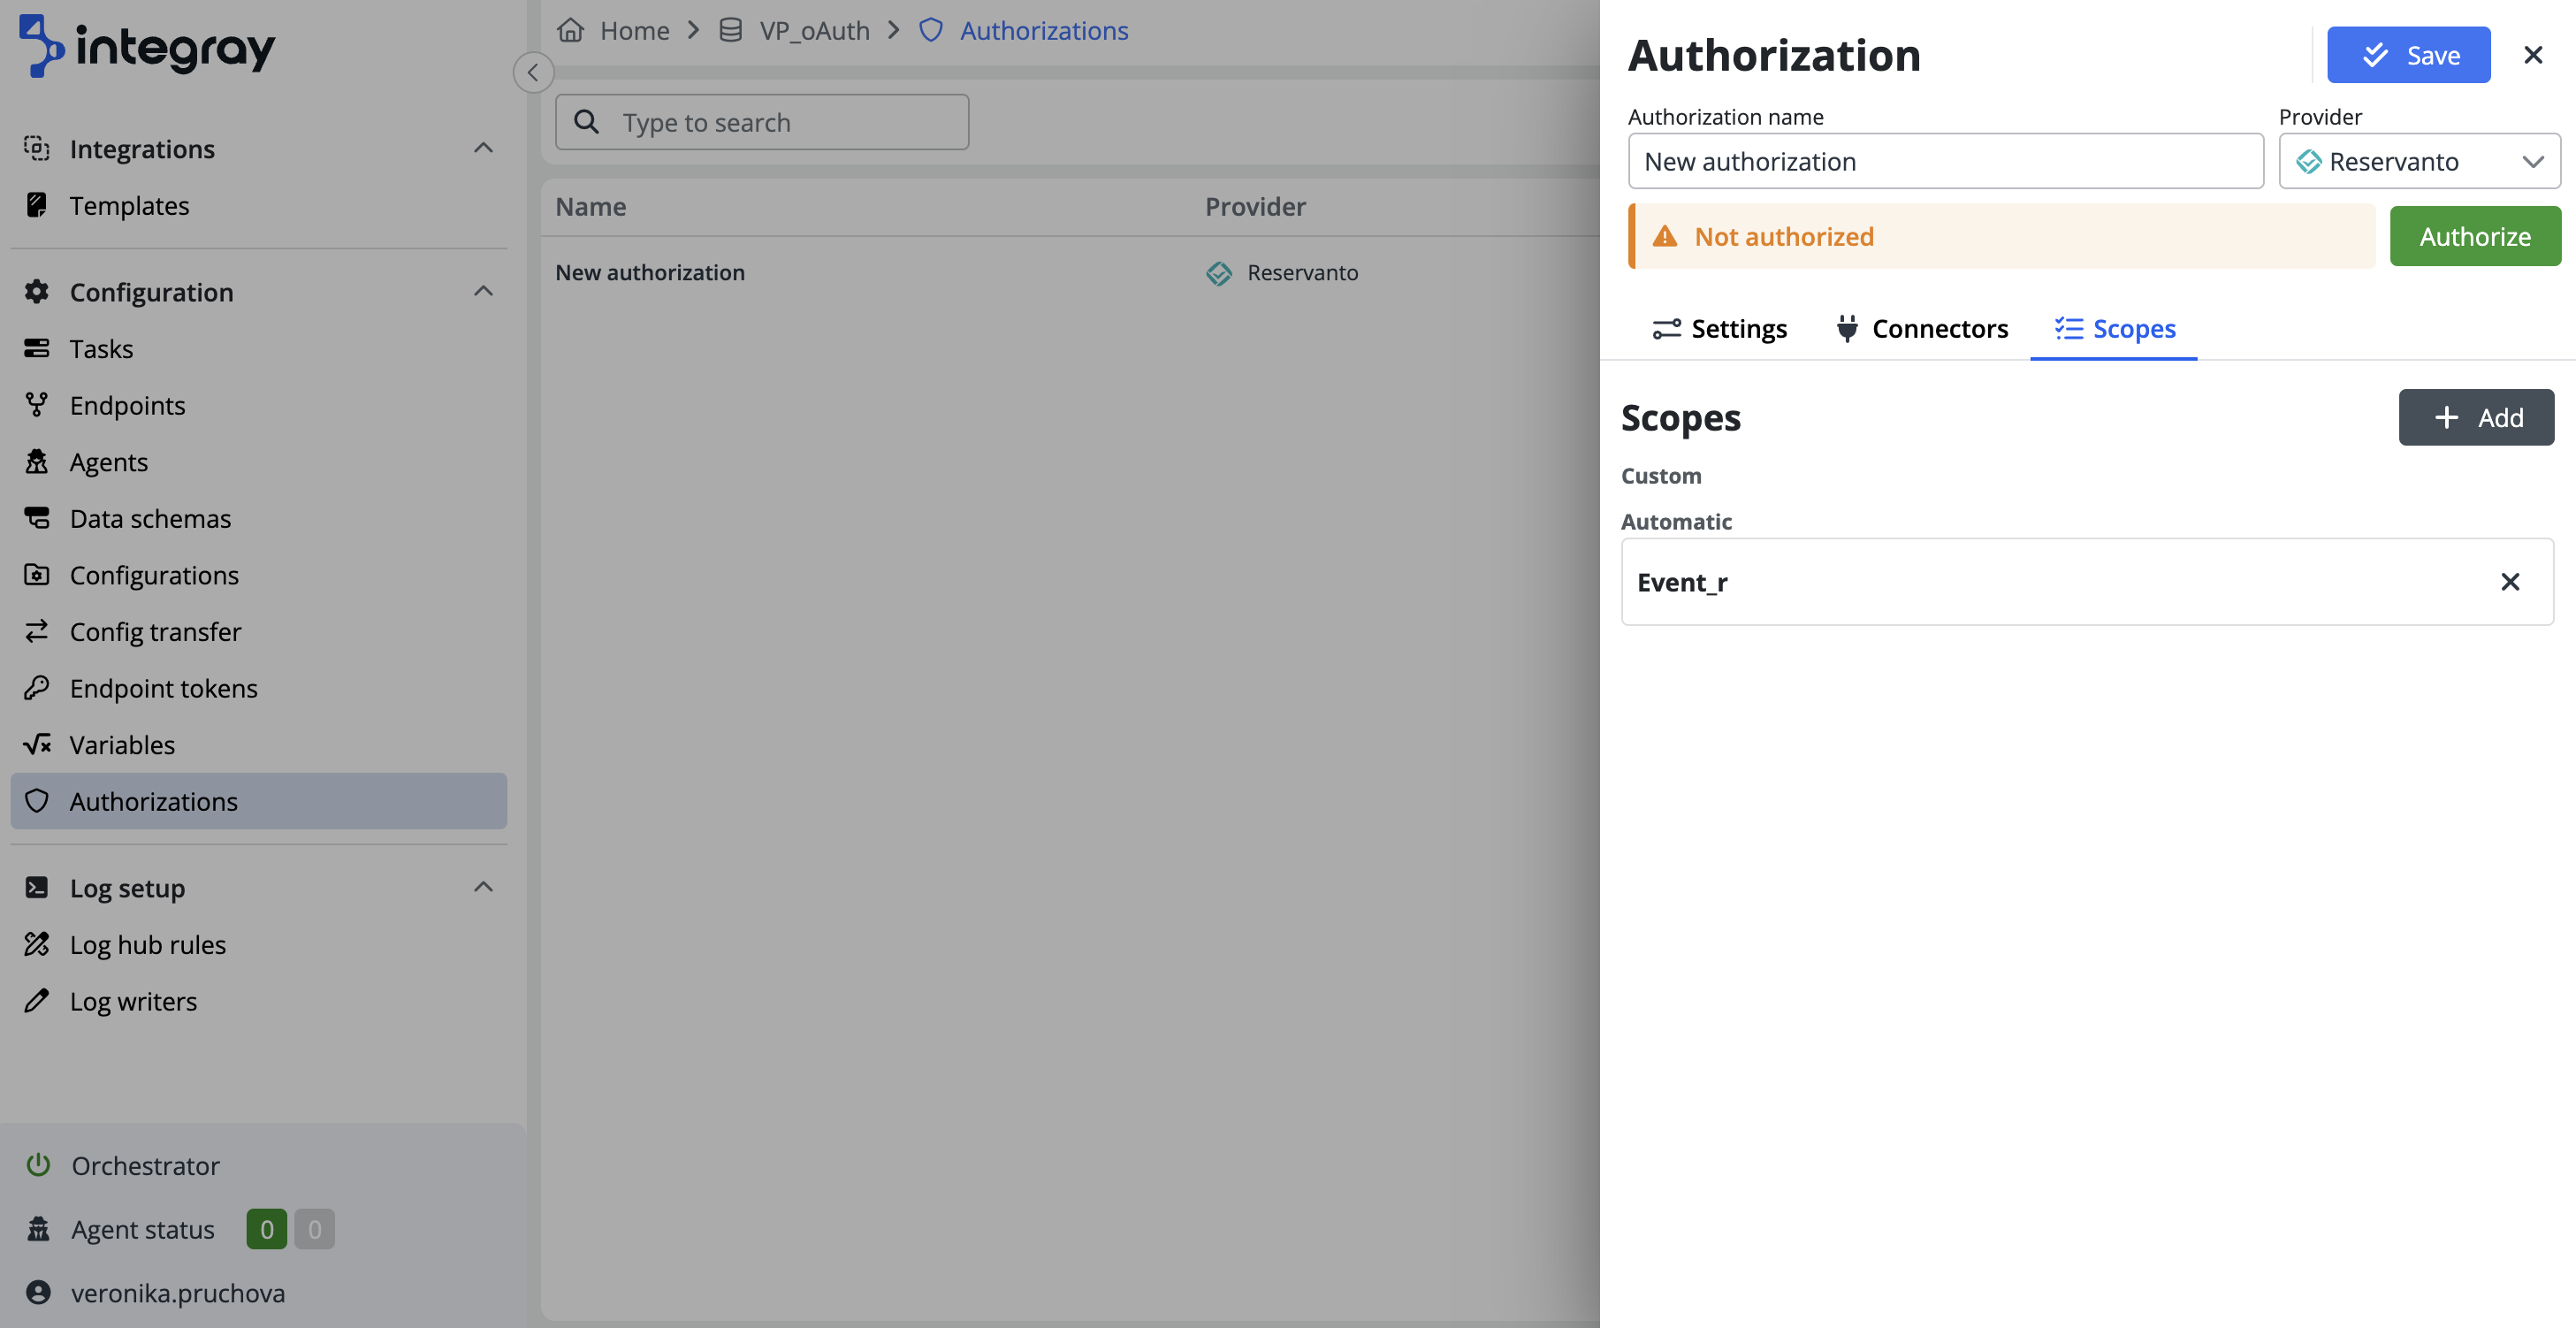
Task: Open Endpoint tokens from the sidebar
Action: pyautogui.click(x=163, y=688)
